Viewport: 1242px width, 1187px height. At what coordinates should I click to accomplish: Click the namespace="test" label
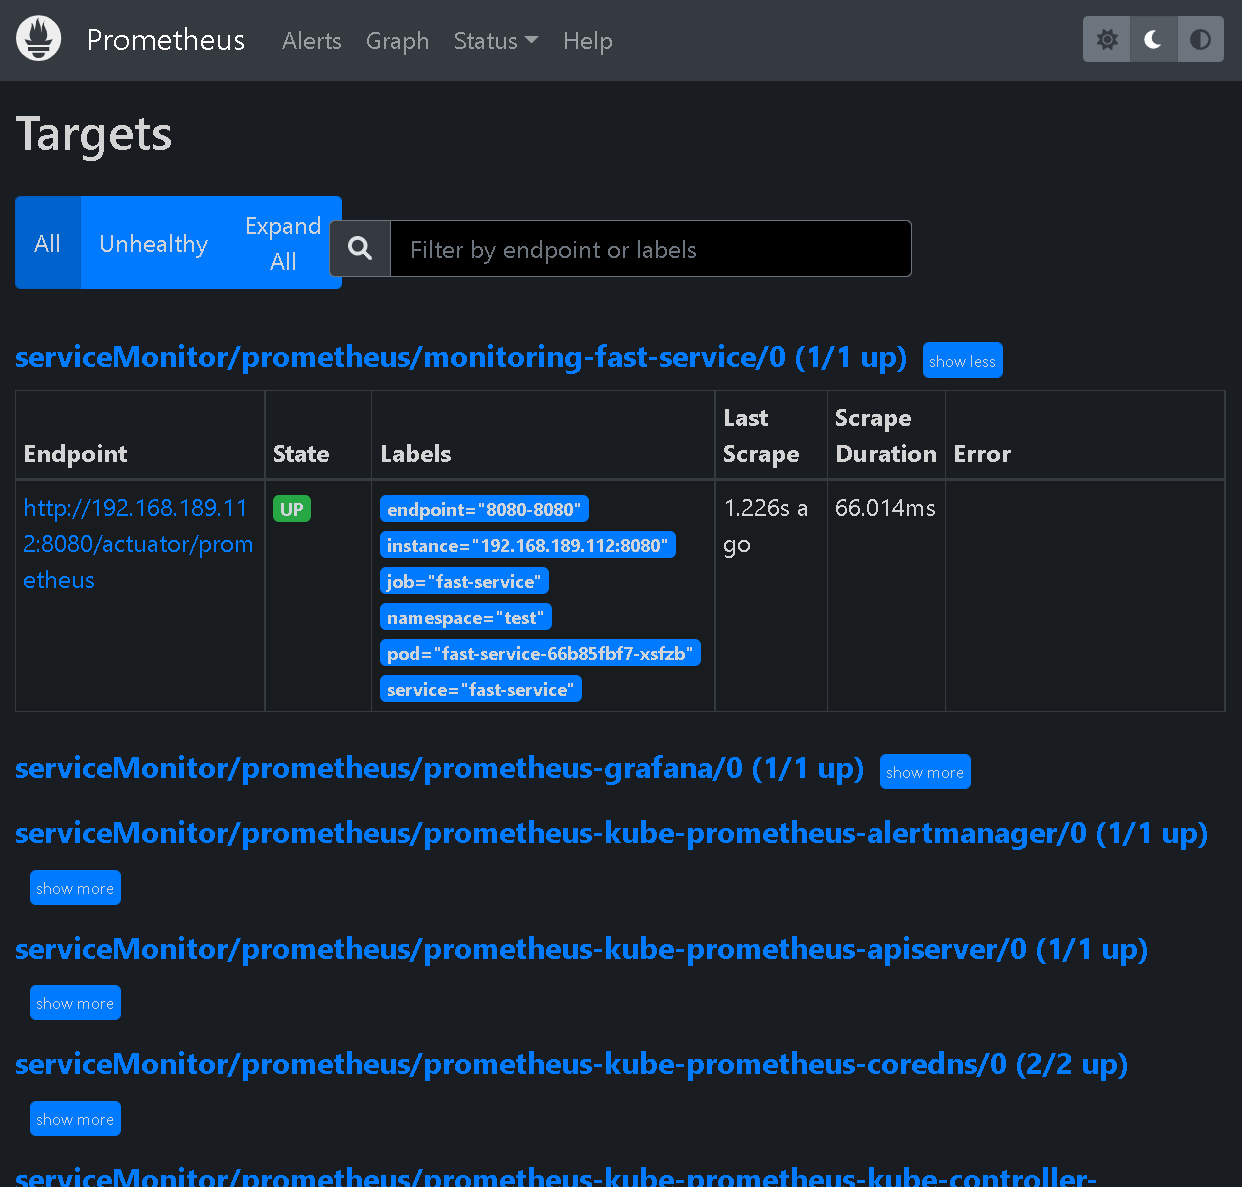(x=466, y=617)
